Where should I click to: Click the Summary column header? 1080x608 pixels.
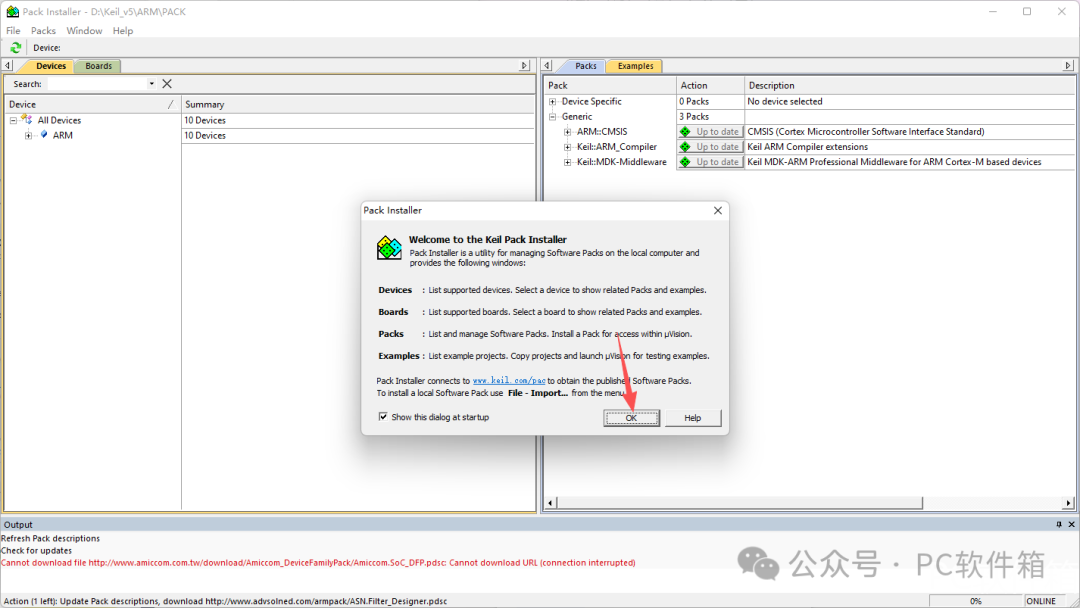pos(358,104)
